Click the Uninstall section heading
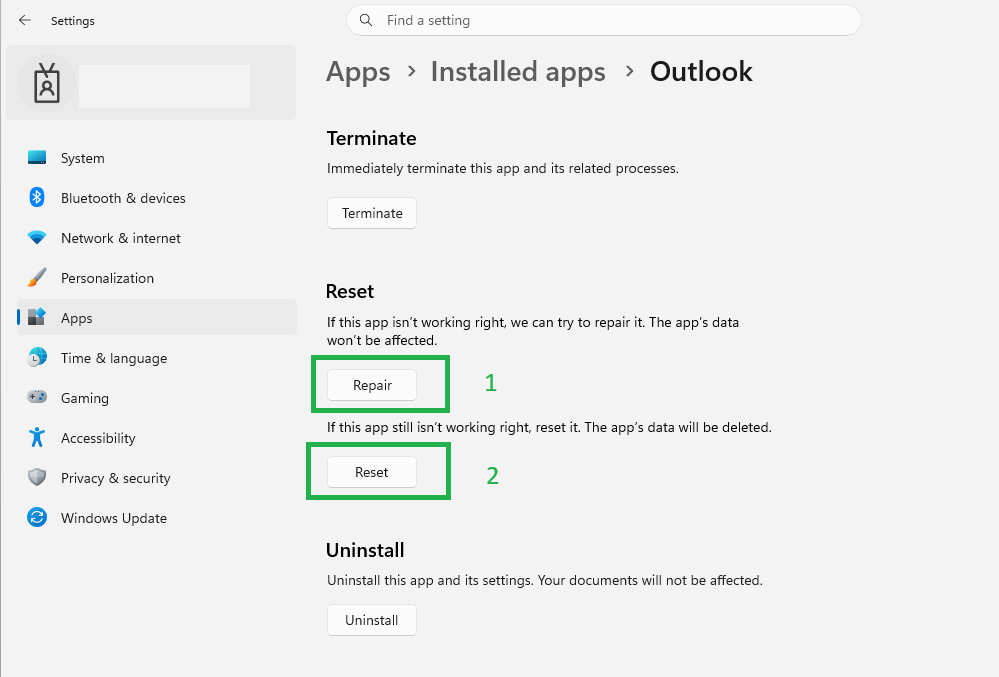This screenshot has height=677, width=999. (x=365, y=550)
